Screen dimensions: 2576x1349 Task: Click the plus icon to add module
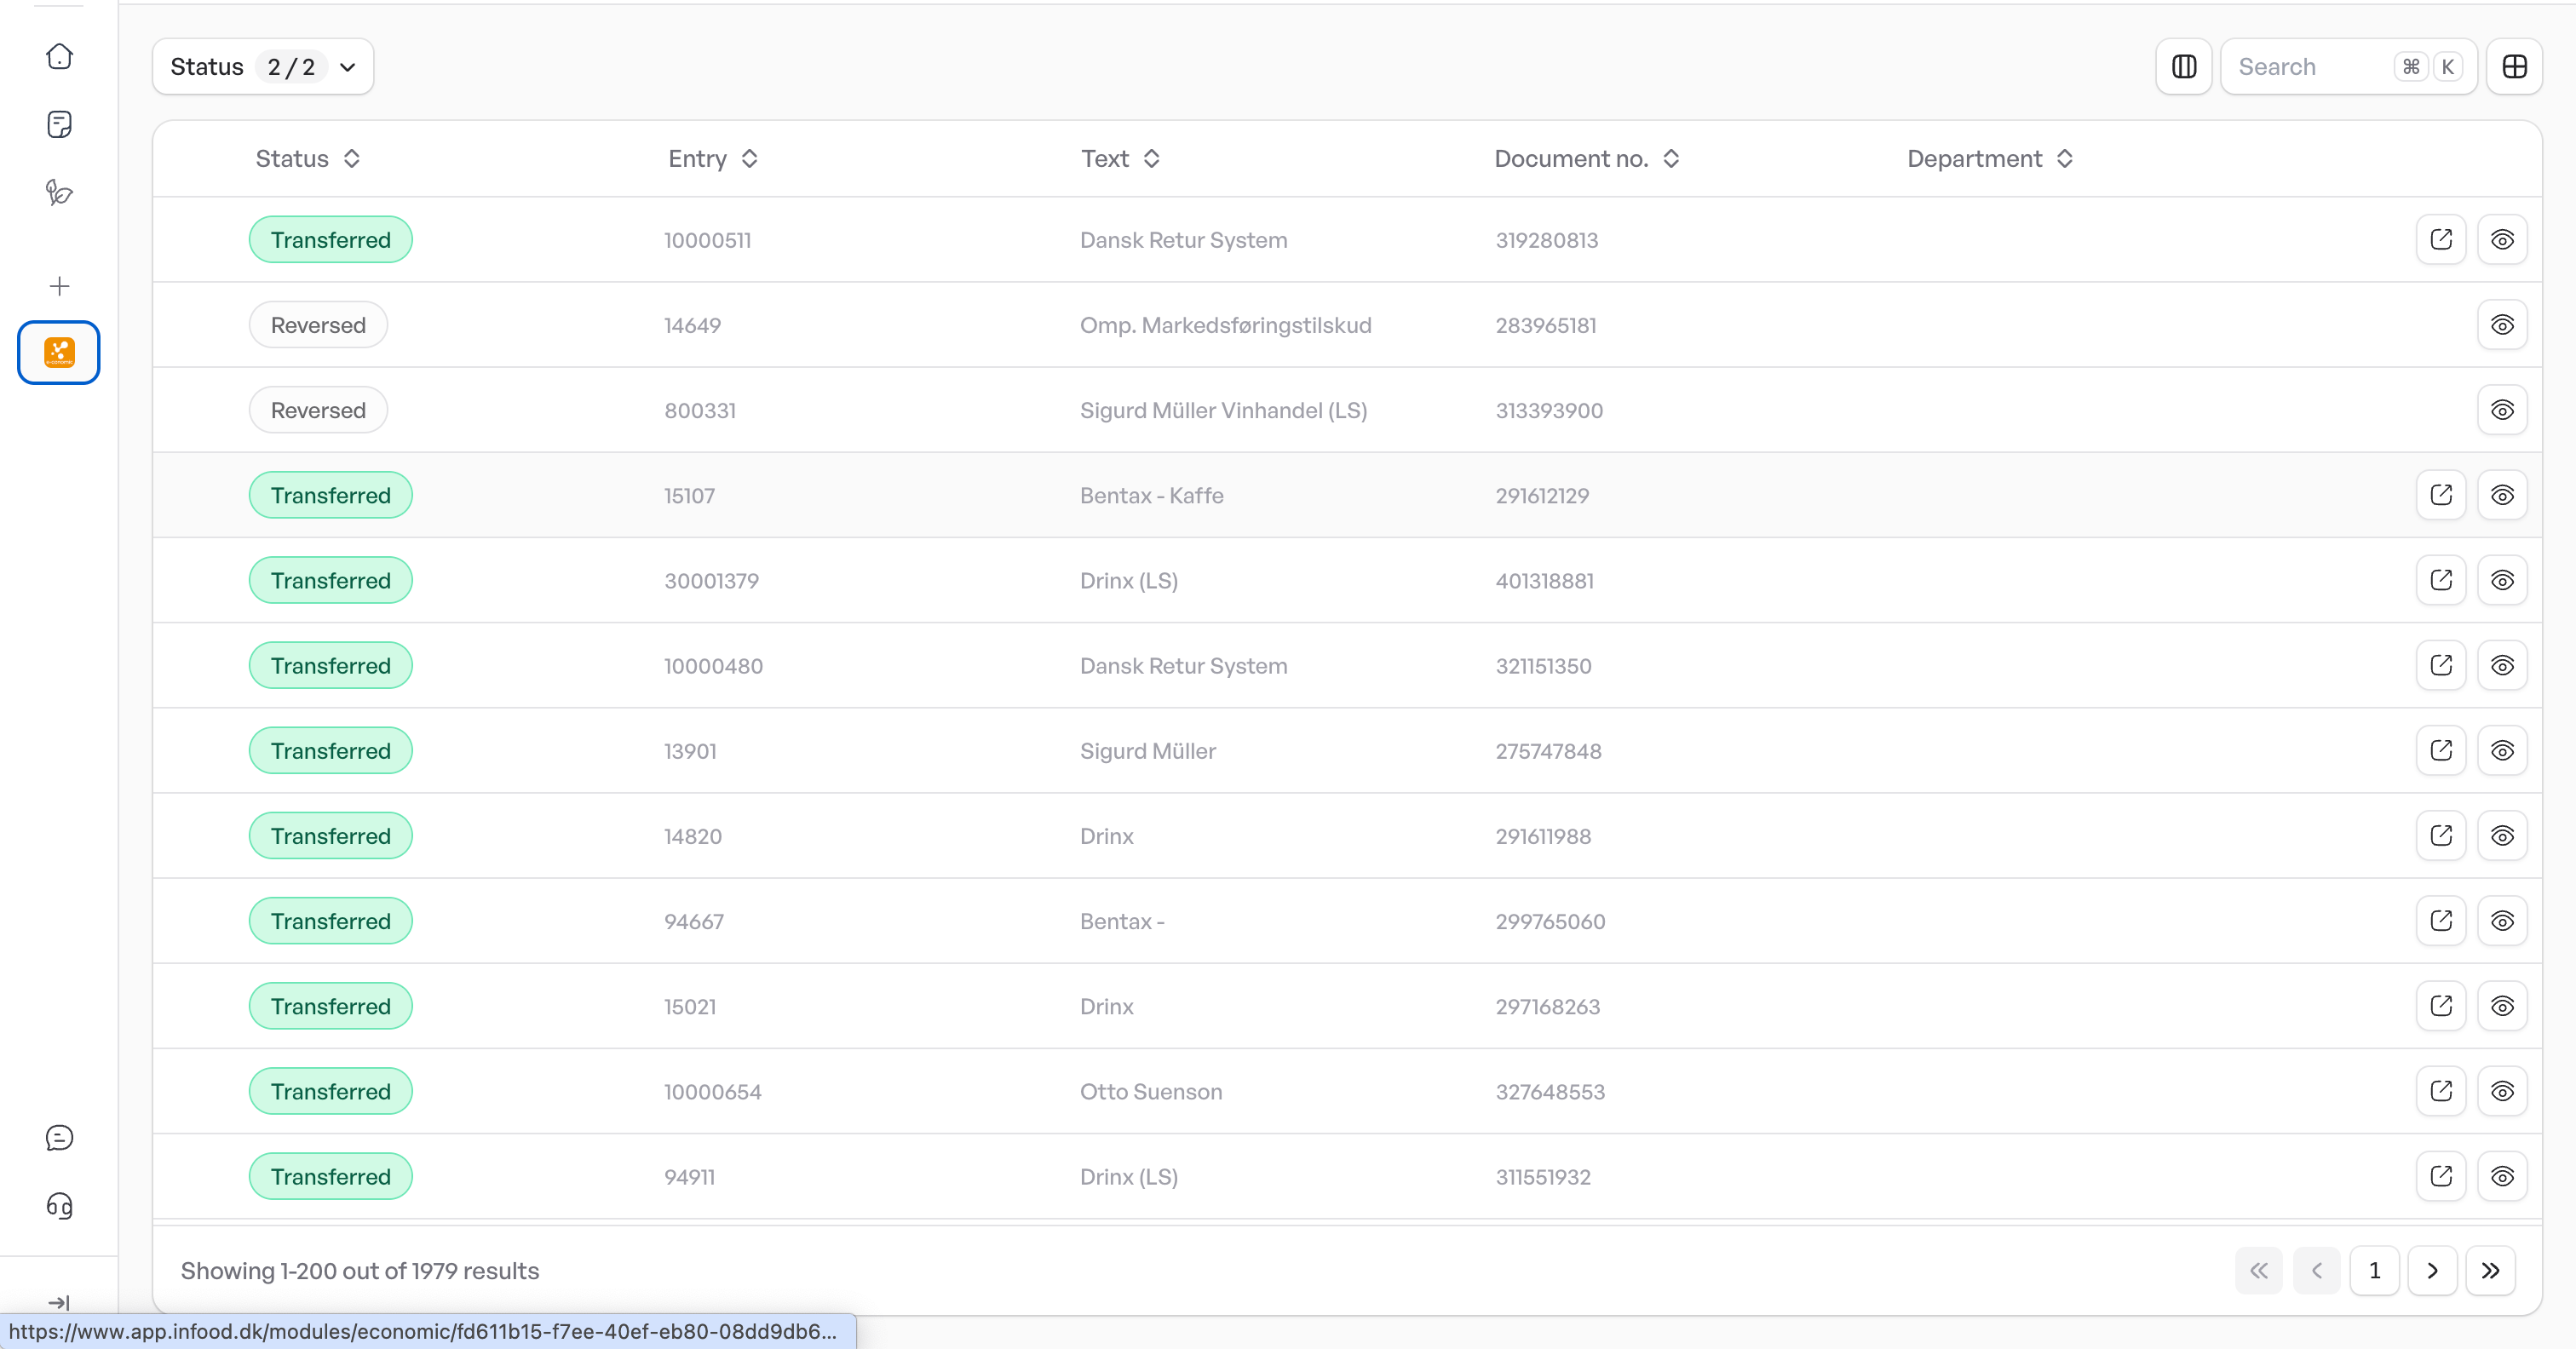click(x=59, y=286)
